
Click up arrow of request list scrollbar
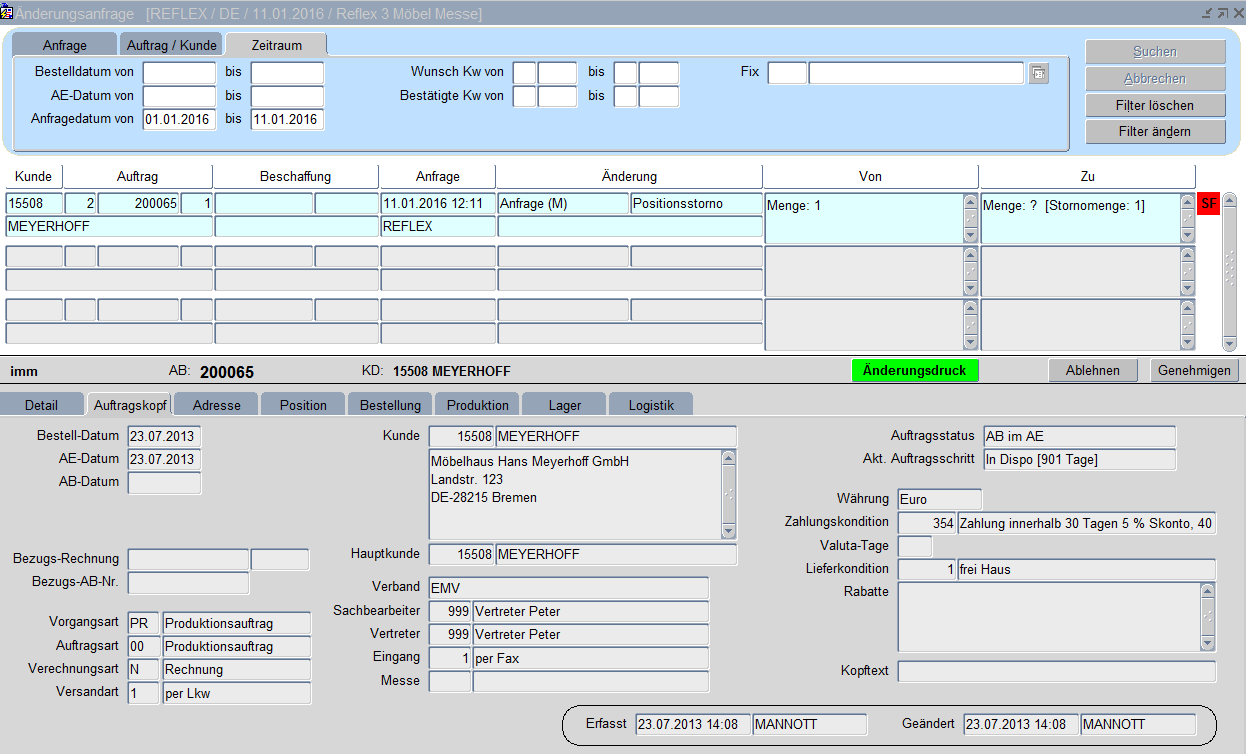coord(1229,200)
